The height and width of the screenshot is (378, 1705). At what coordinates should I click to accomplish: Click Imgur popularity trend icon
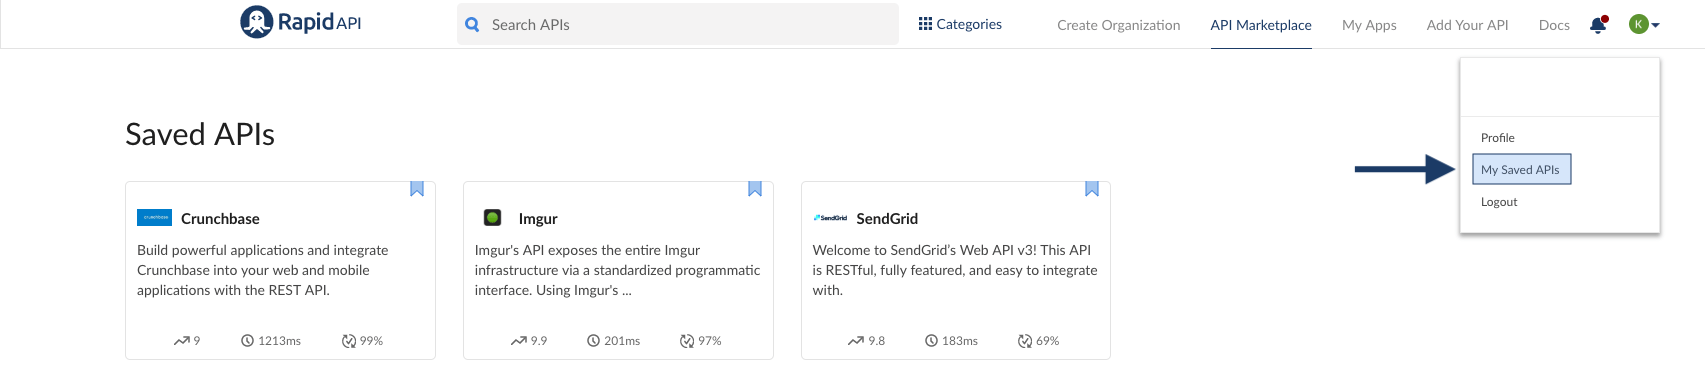point(519,341)
